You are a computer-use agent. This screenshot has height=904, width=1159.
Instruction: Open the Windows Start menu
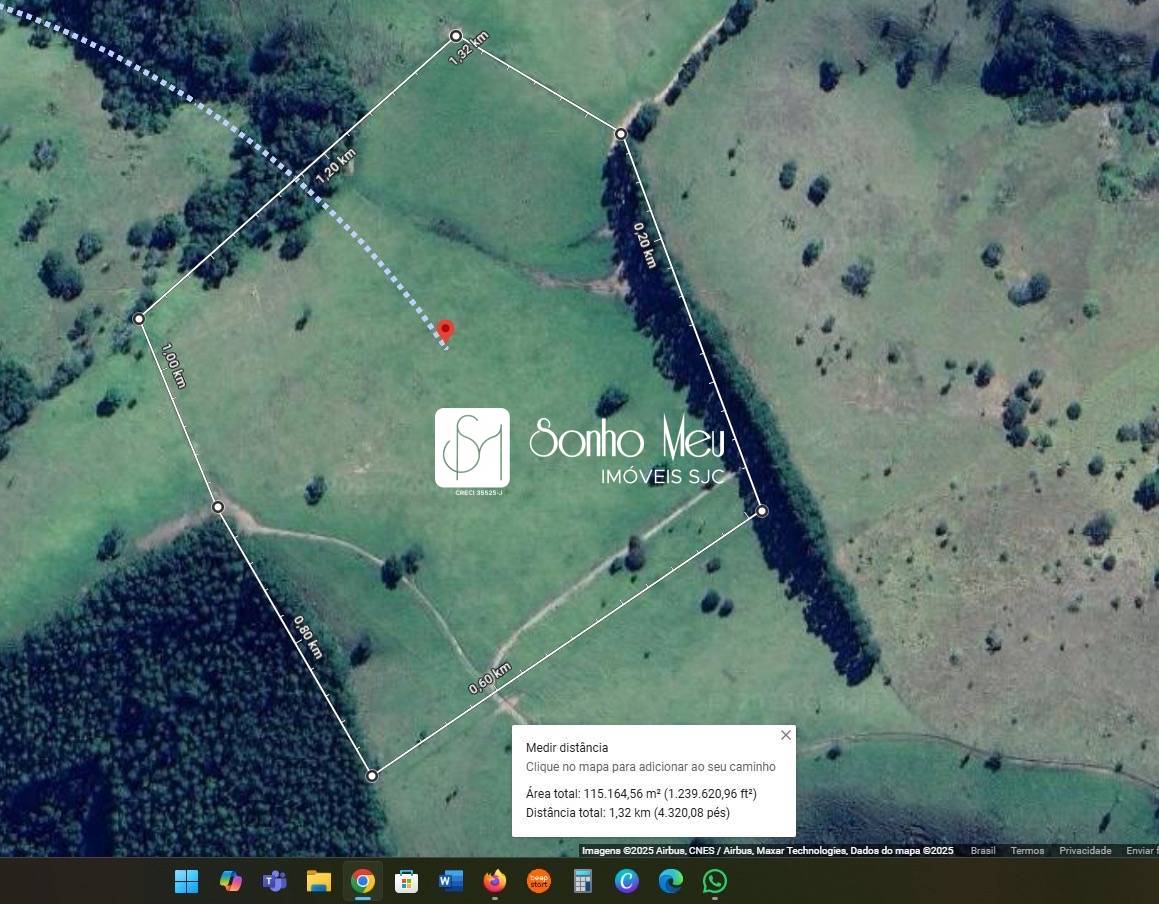186,881
